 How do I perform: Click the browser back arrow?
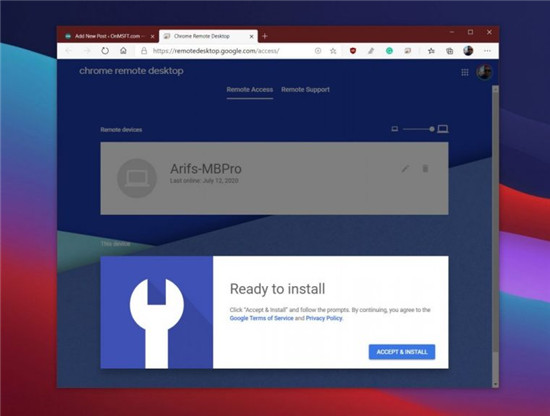(x=69, y=51)
